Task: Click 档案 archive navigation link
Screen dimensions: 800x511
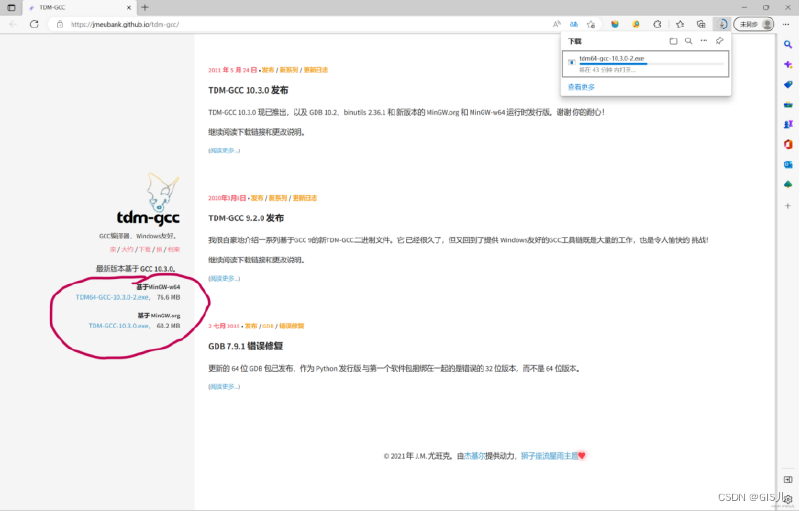Action: point(174,249)
